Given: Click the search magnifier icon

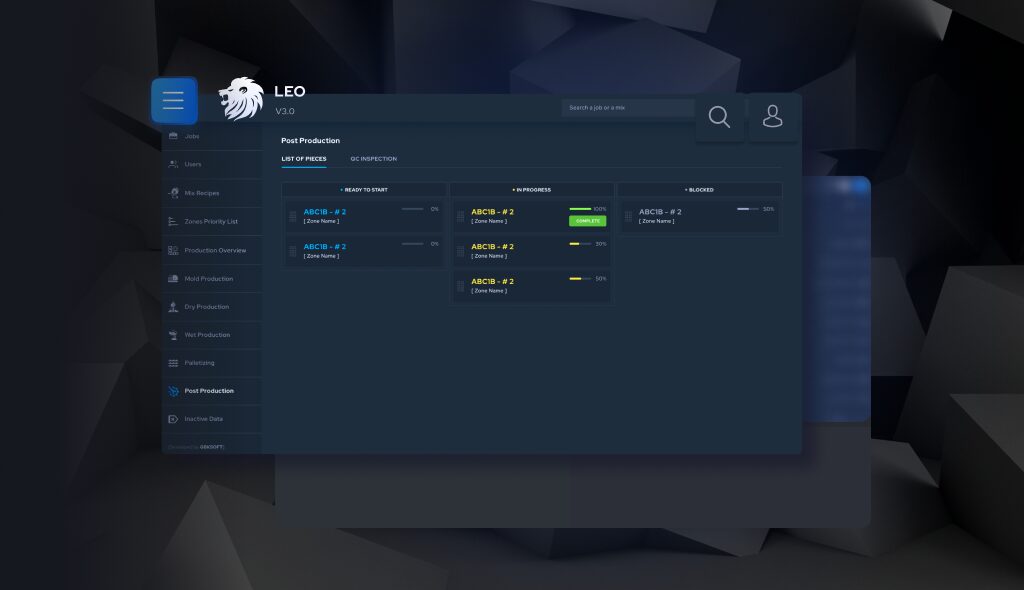Looking at the screenshot, I should coord(719,117).
